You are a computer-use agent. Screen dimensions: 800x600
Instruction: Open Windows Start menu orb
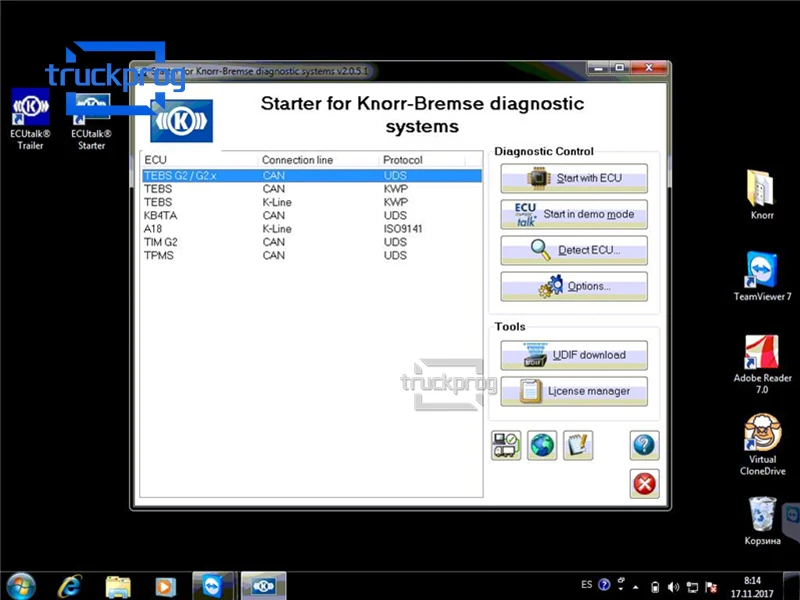point(21,586)
